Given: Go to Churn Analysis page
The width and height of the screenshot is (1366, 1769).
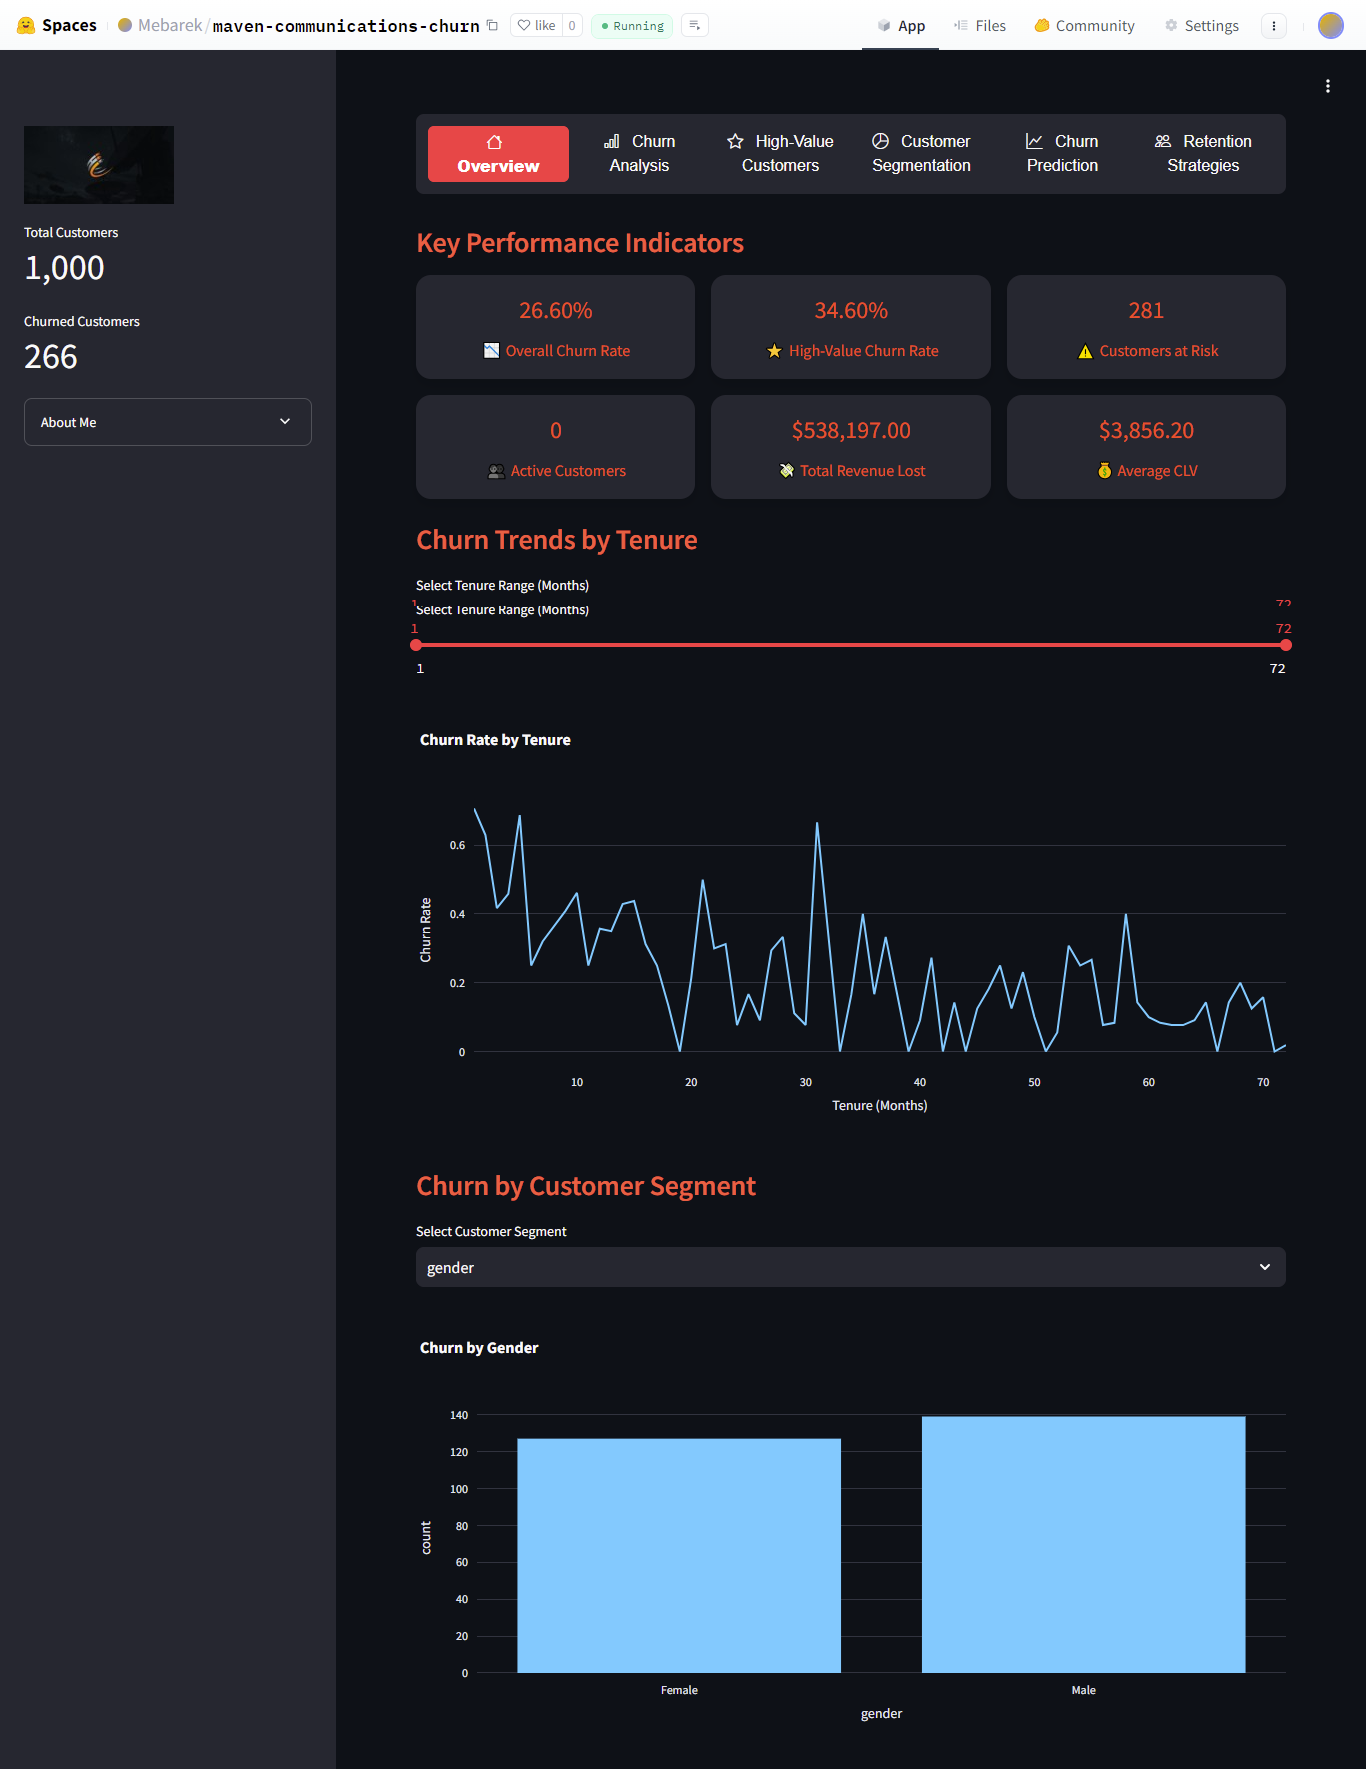Looking at the screenshot, I should tap(639, 154).
